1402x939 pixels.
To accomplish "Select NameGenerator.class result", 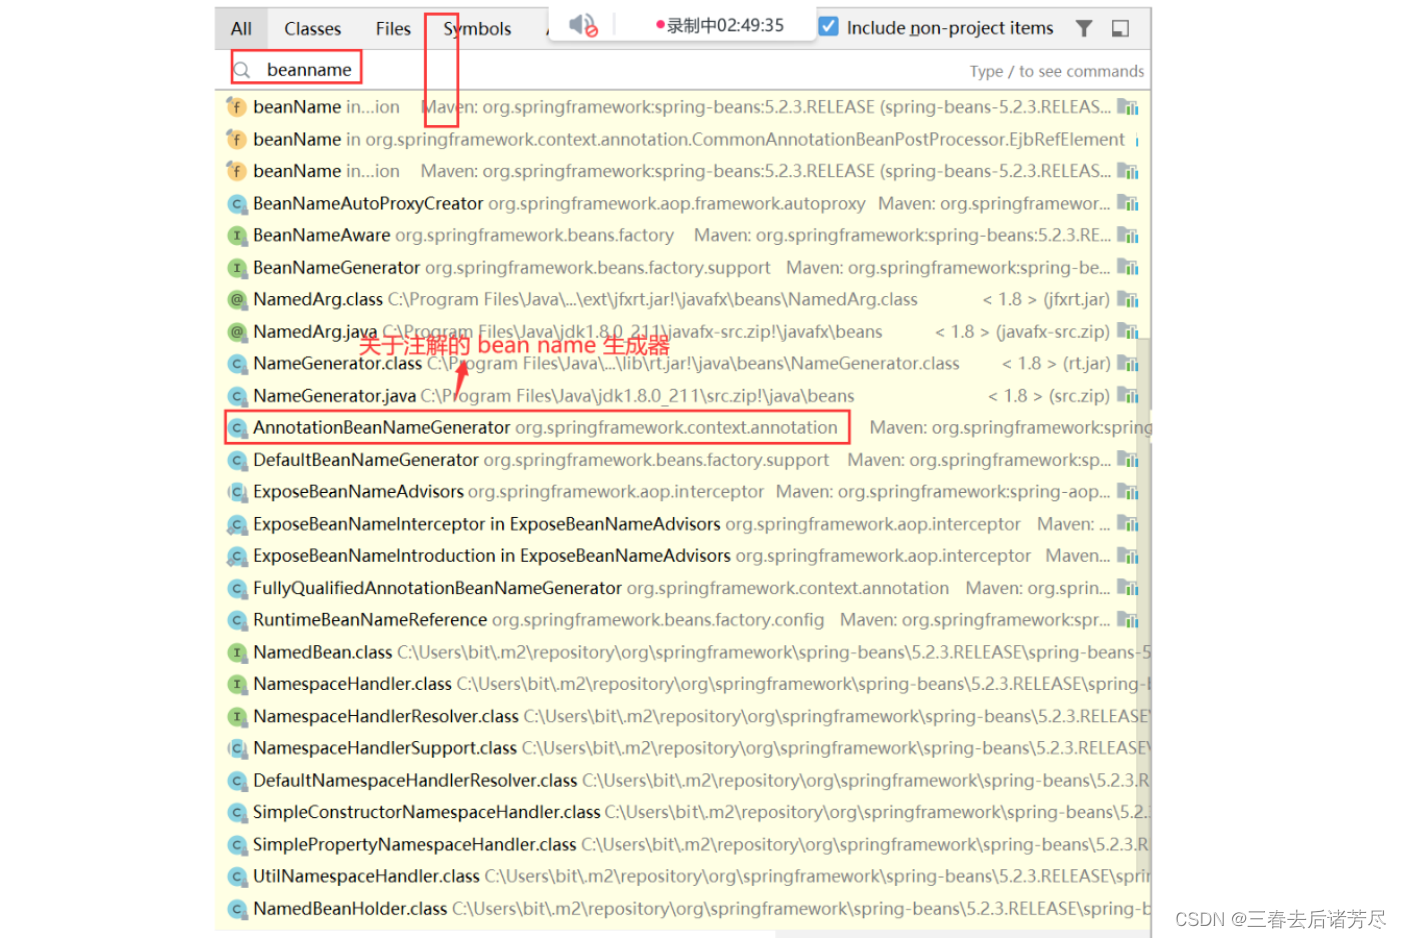I will (684, 363).
